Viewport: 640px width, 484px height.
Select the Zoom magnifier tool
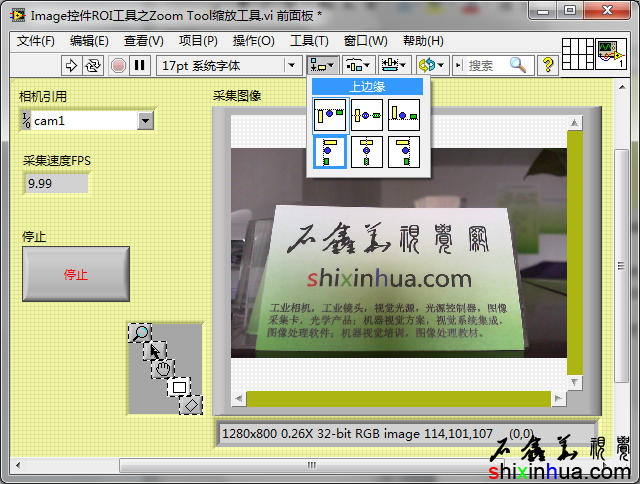pos(141,332)
